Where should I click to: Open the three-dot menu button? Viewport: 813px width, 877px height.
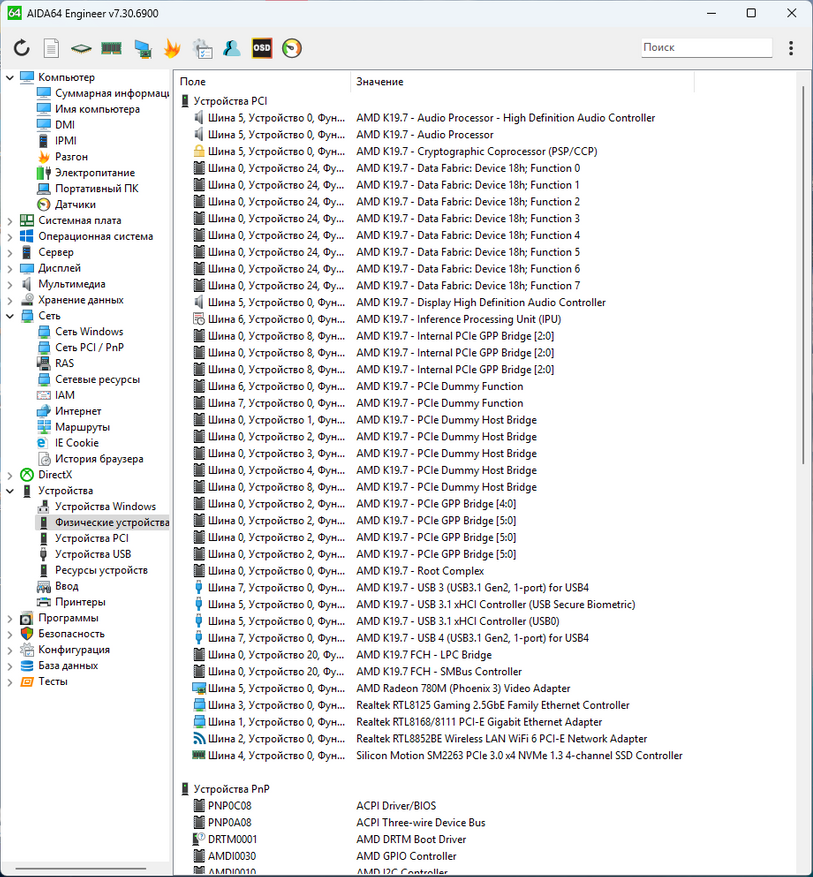[x=791, y=48]
